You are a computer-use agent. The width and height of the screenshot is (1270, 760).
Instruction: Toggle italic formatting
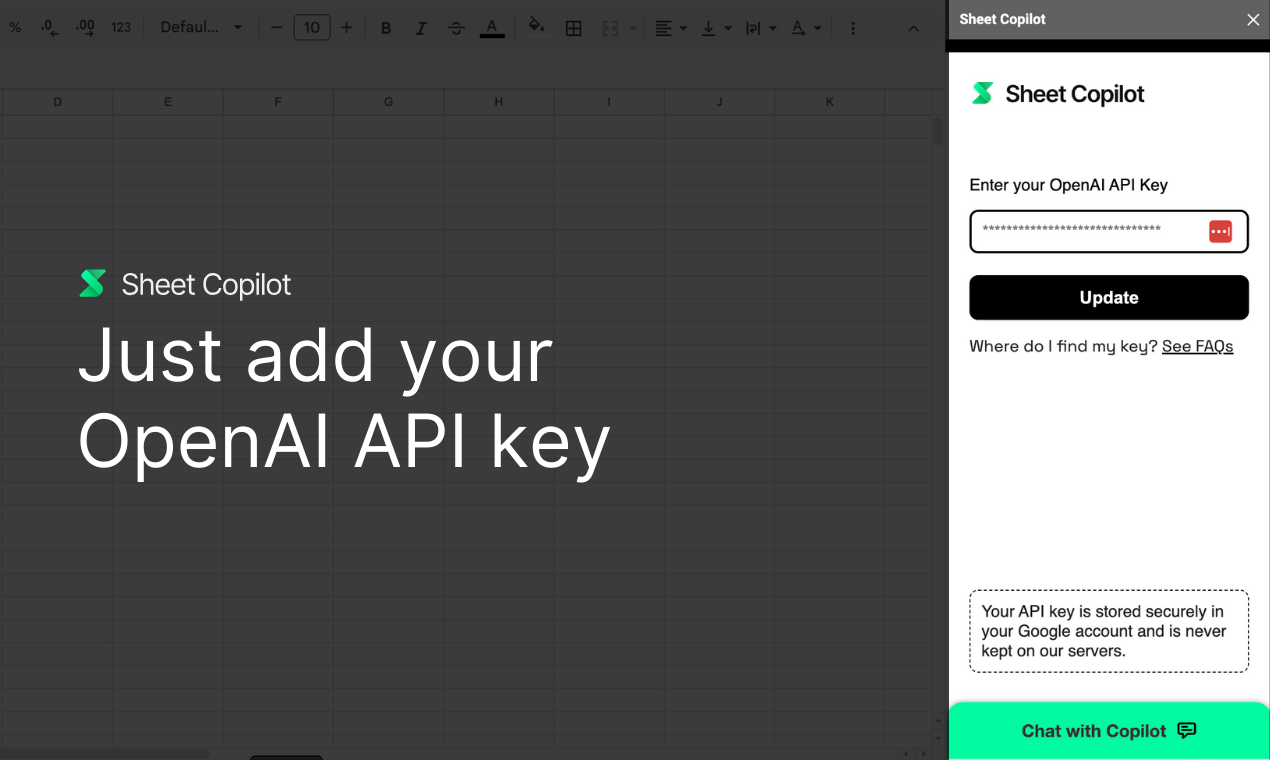point(421,28)
